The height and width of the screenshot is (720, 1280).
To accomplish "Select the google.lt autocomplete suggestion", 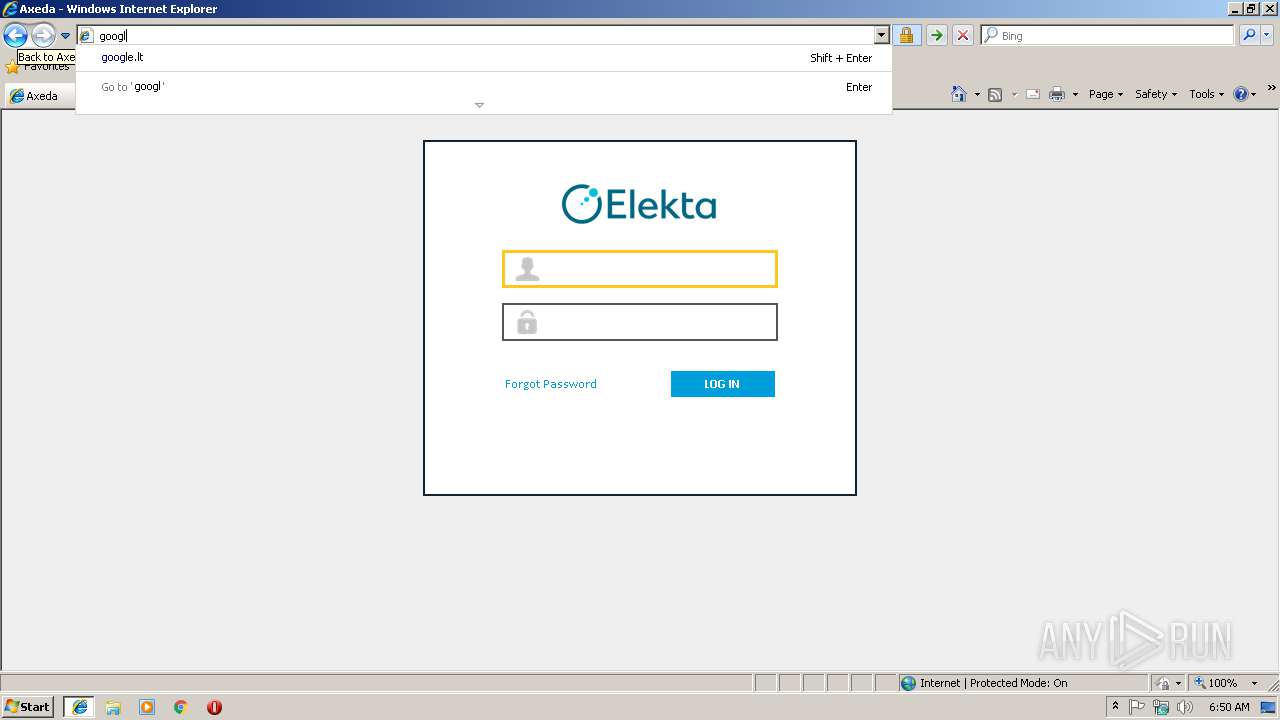I will [x=484, y=58].
